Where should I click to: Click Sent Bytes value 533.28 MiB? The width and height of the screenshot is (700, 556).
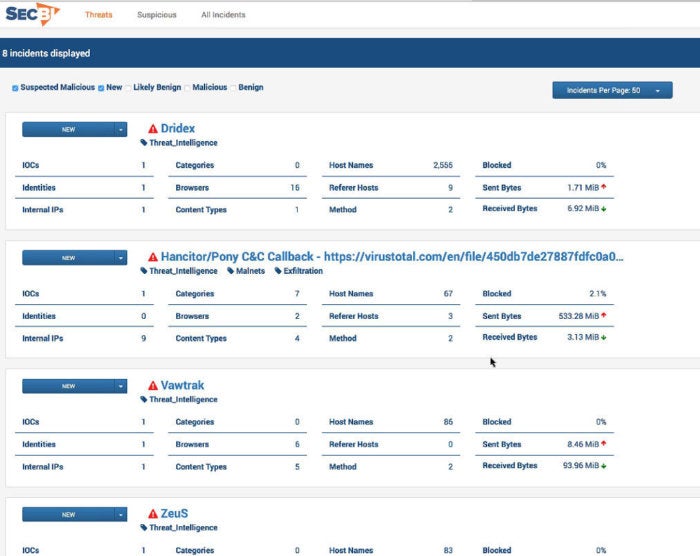click(x=579, y=316)
